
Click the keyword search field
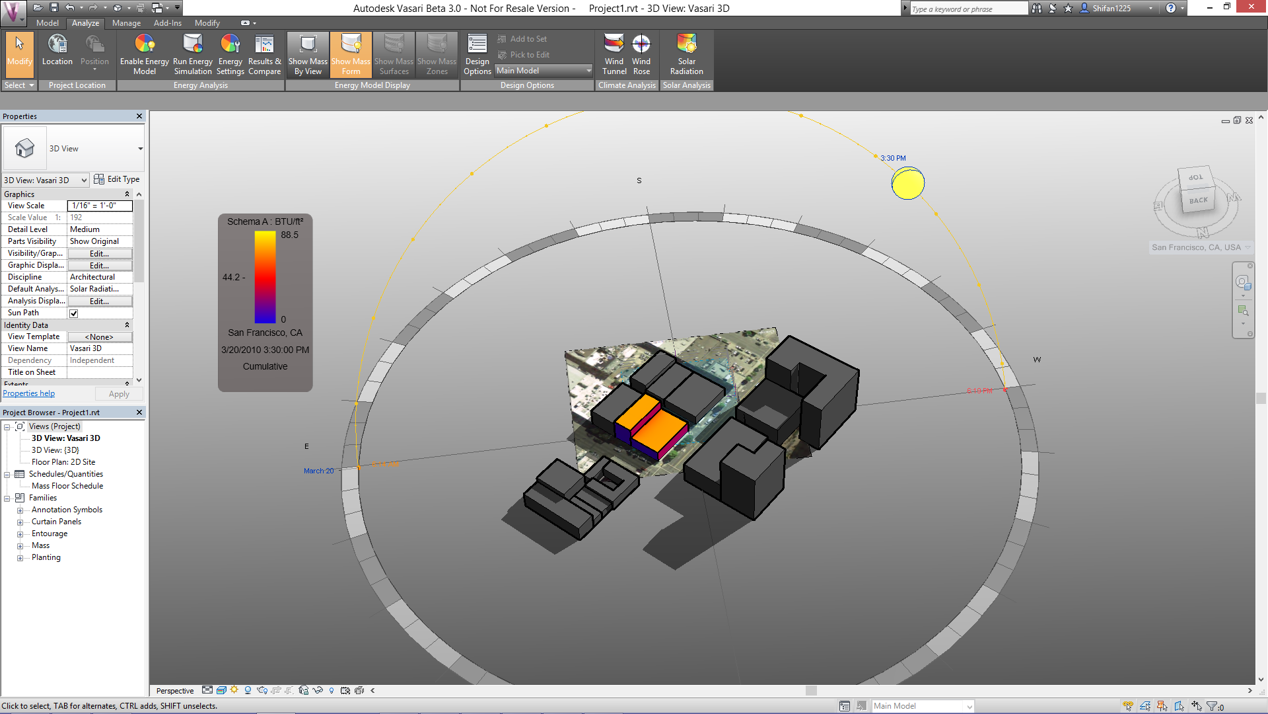coord(967,8)
